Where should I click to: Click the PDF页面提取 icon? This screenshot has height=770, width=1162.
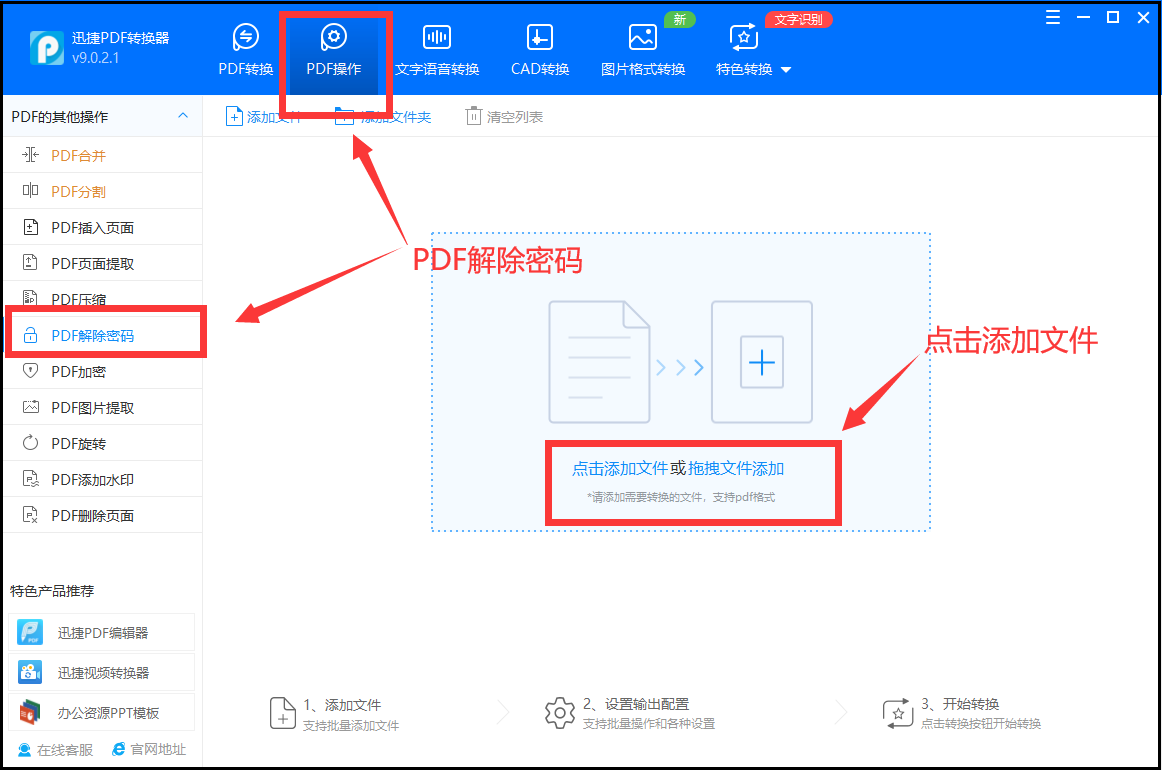tap(30, 262)
